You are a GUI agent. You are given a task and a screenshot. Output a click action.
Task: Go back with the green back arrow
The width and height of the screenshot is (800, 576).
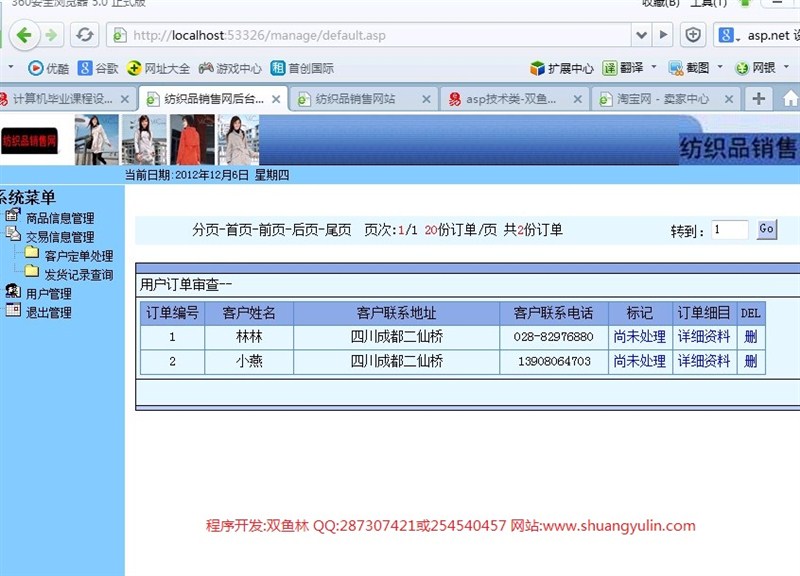23,35
